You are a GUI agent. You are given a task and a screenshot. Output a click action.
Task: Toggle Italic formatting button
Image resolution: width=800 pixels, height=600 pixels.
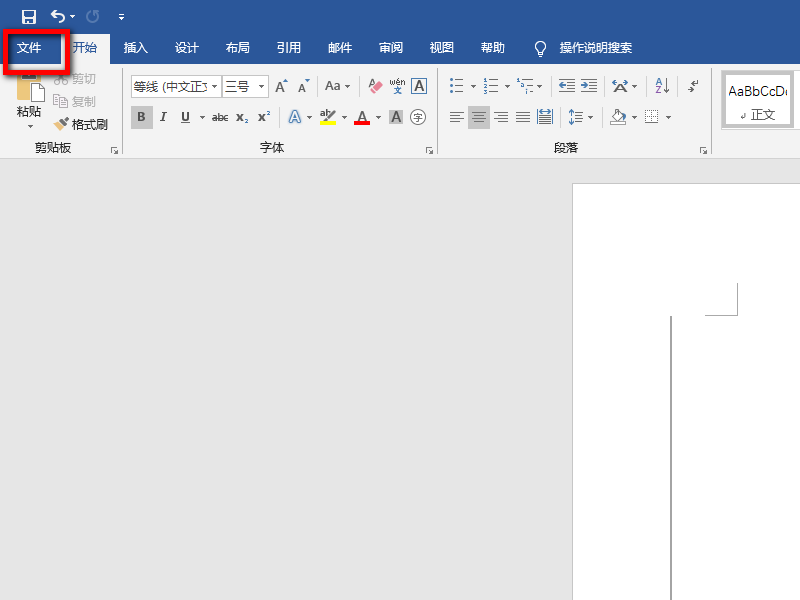pyautogui.click(x=163, y=117)
